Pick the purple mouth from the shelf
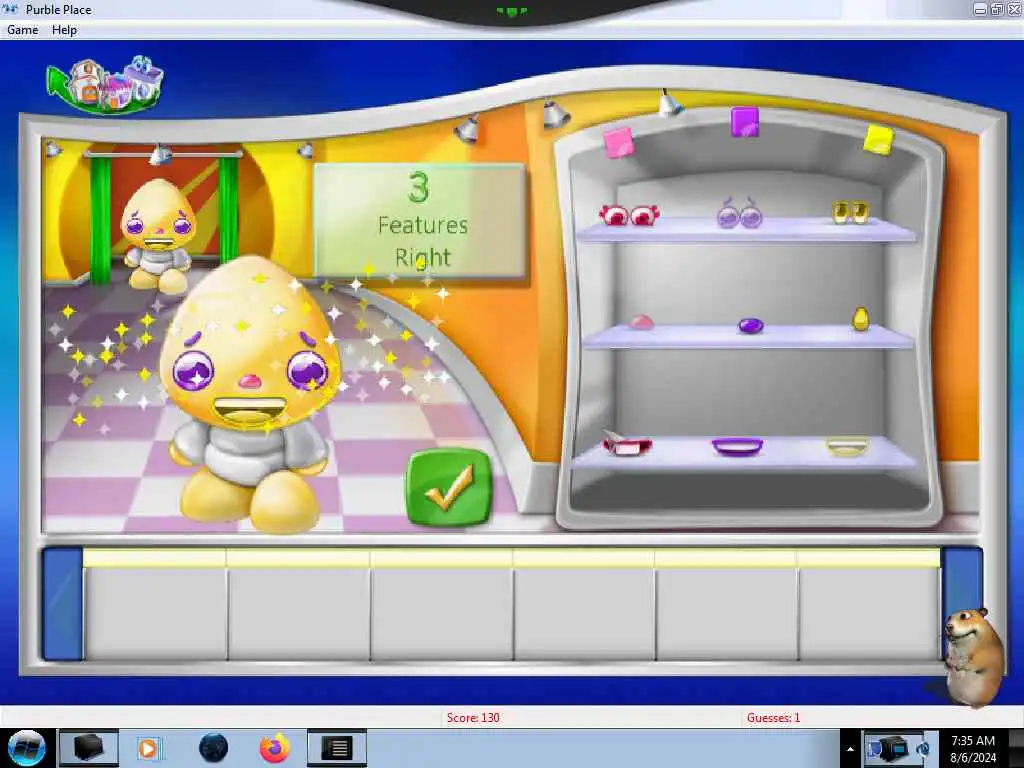The height and width of the screenshot is (768, 1024). (737, 447)
